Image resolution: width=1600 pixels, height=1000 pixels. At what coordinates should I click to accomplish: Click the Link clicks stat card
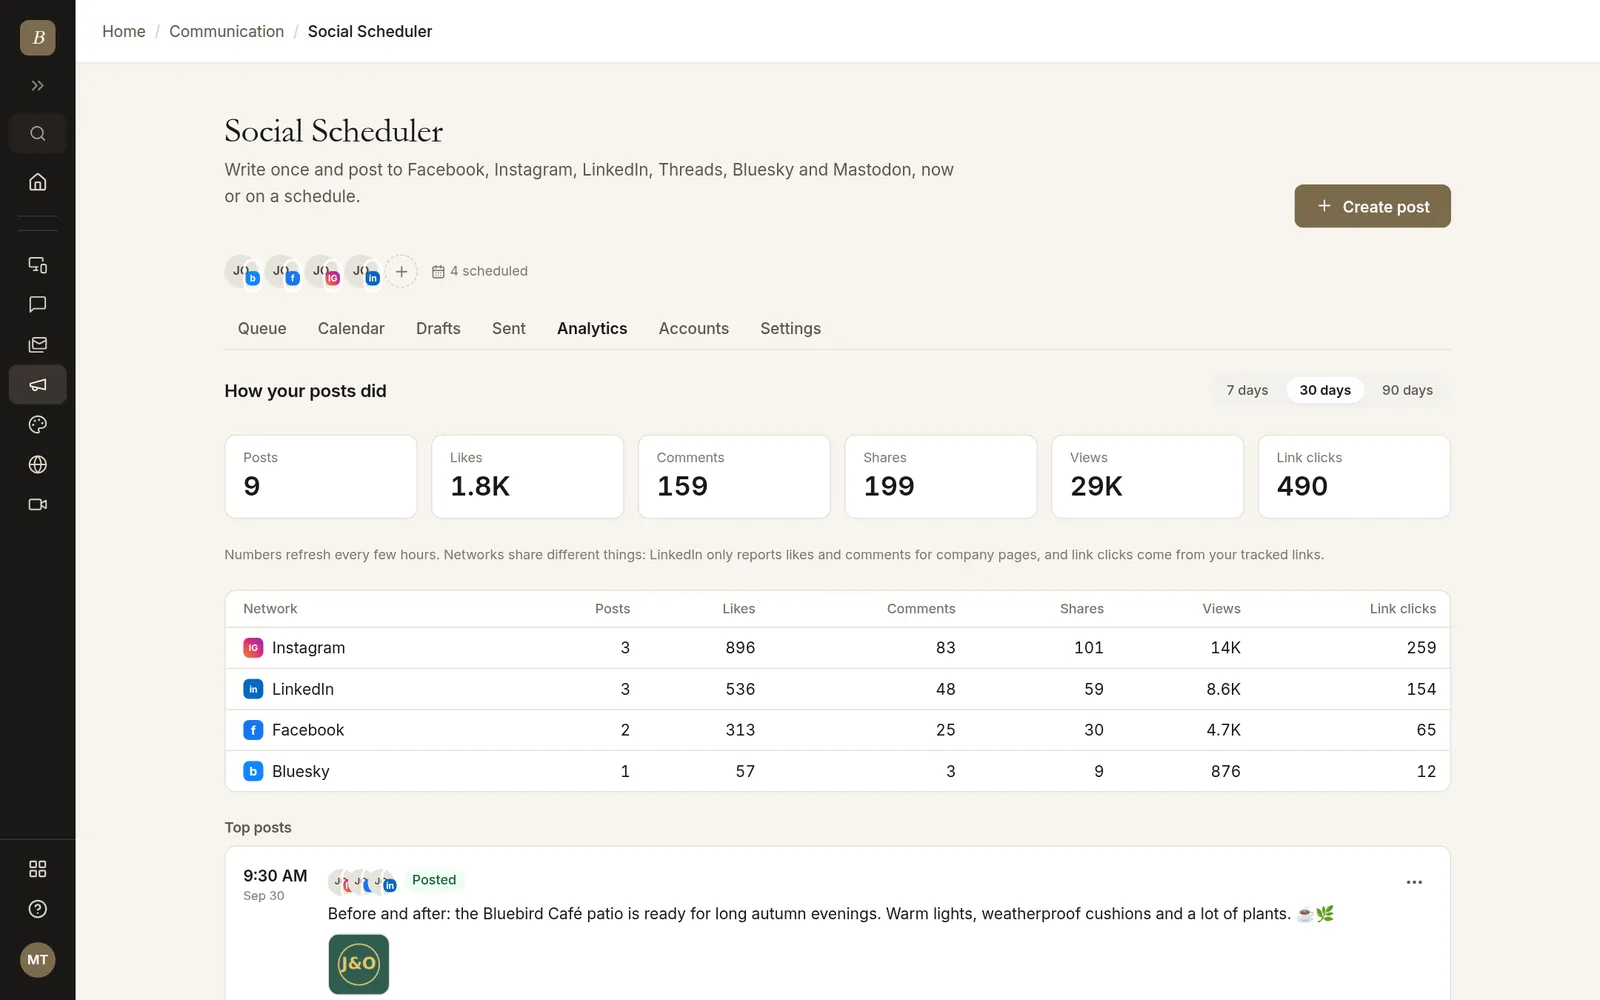pyautogui.click(x=1354, y=476)
